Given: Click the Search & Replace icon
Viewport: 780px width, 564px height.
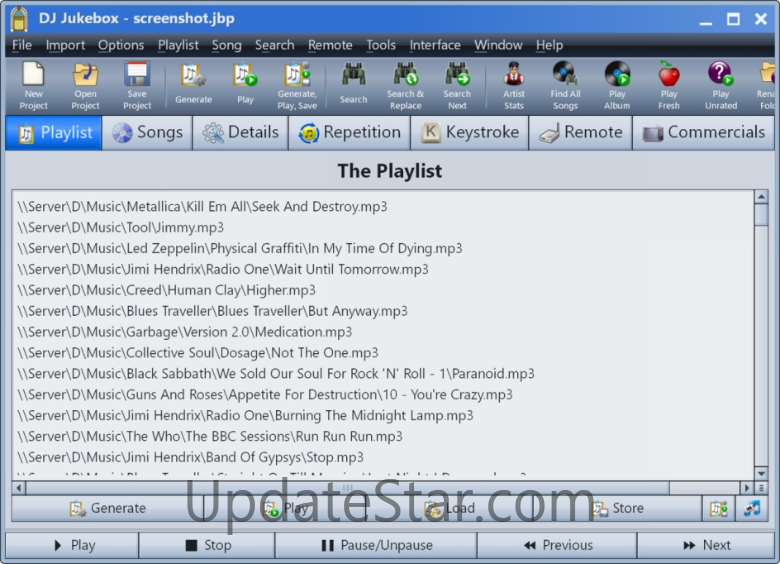Looking at the screenshot, I should [405, 76].
